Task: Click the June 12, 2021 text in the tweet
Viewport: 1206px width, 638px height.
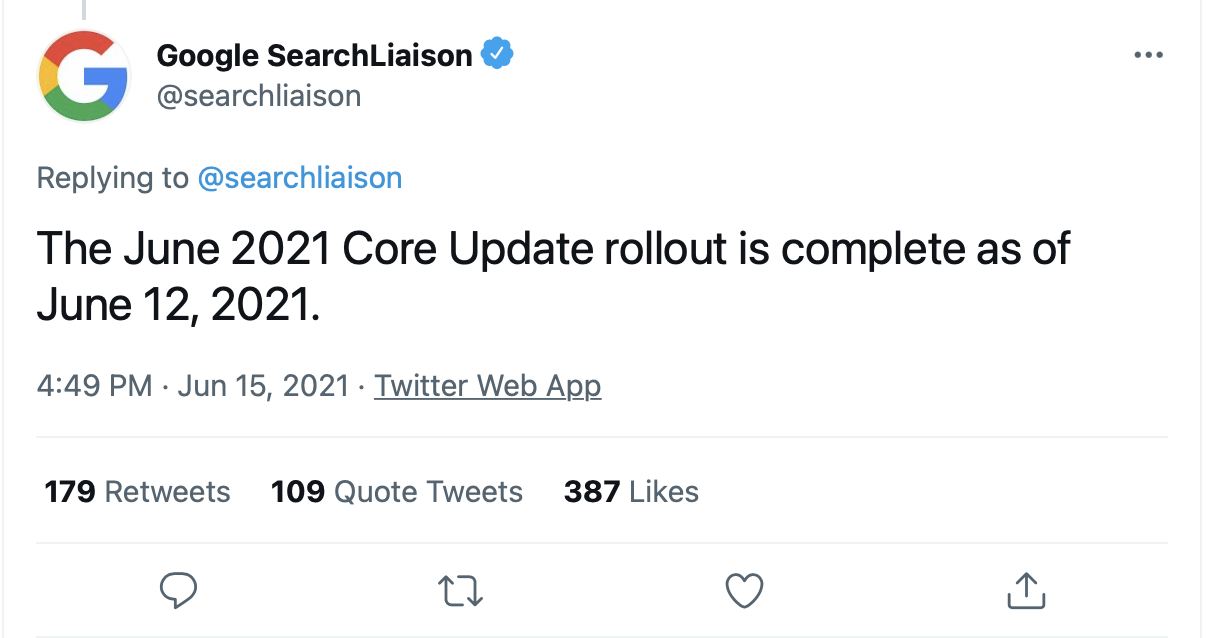Action: [x=178, y=304]
